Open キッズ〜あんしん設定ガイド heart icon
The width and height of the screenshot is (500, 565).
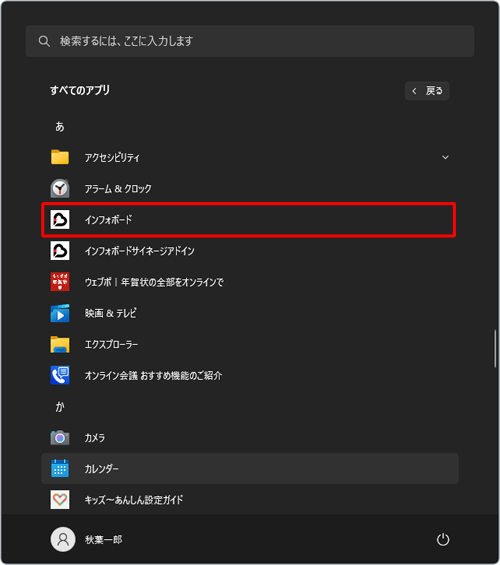(60, 499)
